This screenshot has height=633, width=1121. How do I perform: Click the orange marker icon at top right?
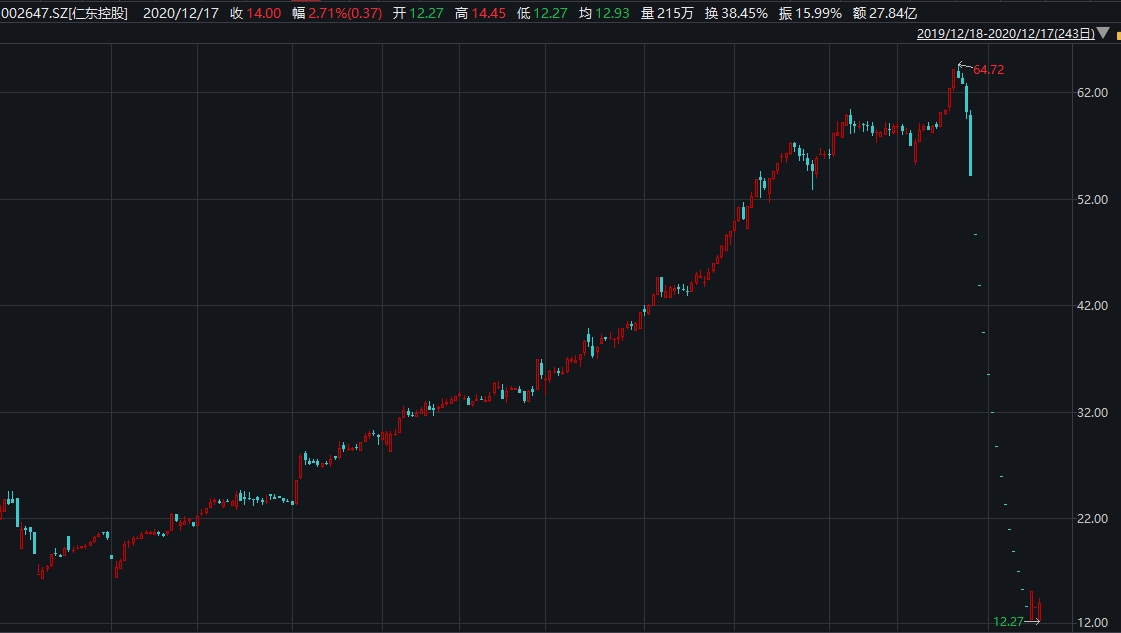tap(1118, 35)
